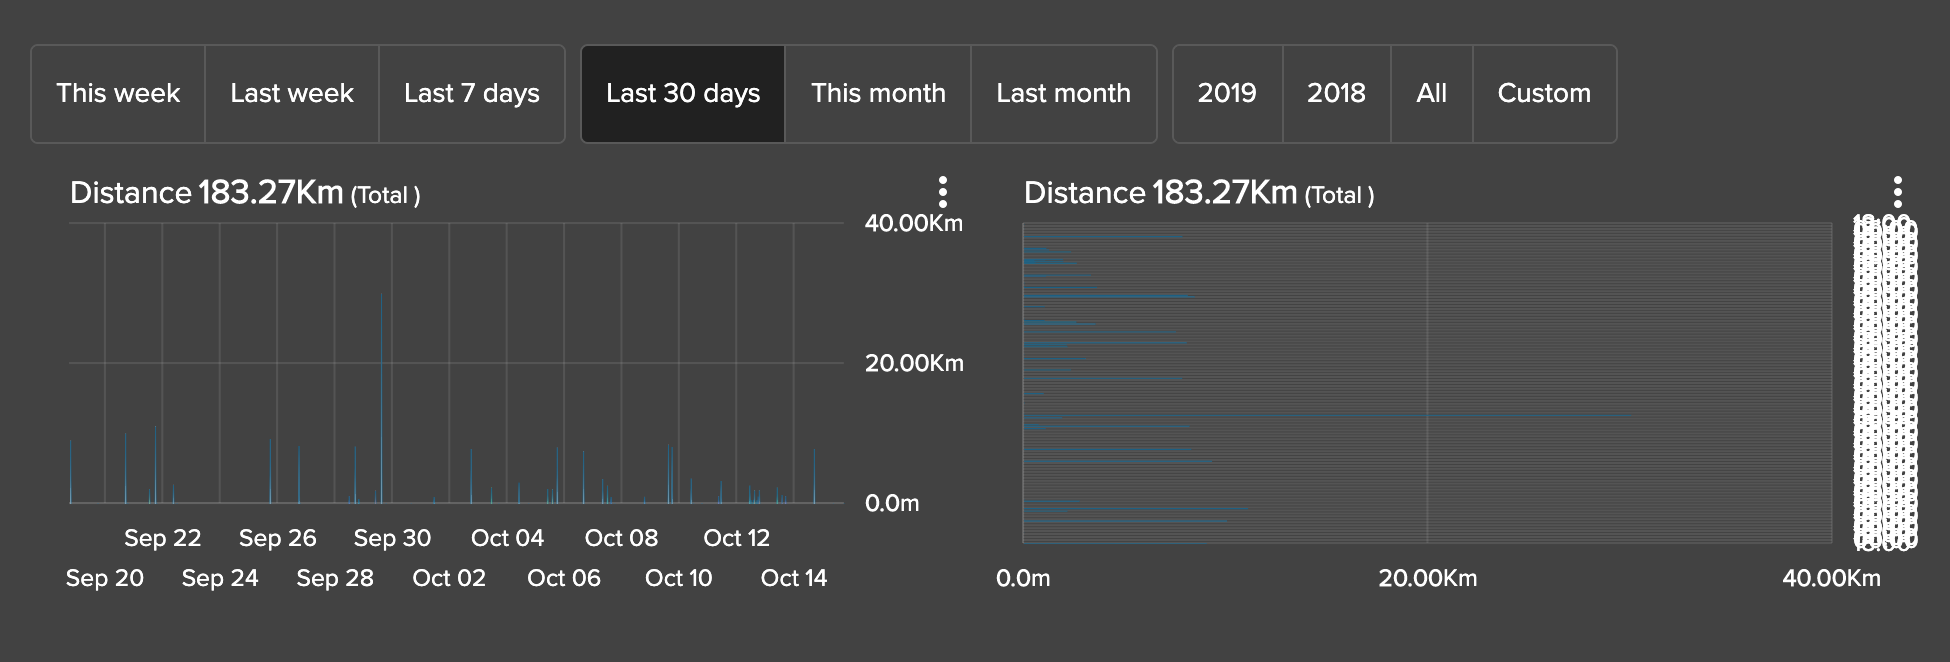Screen dimensions: 1950x662
Task: Click the three-dot kebab above the bar chart
Action: coord(943,190)
